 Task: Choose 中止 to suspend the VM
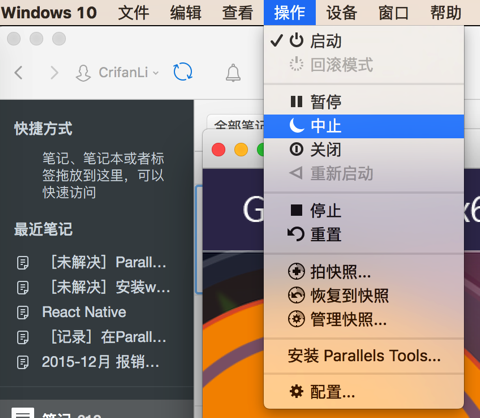click(364, 126)
